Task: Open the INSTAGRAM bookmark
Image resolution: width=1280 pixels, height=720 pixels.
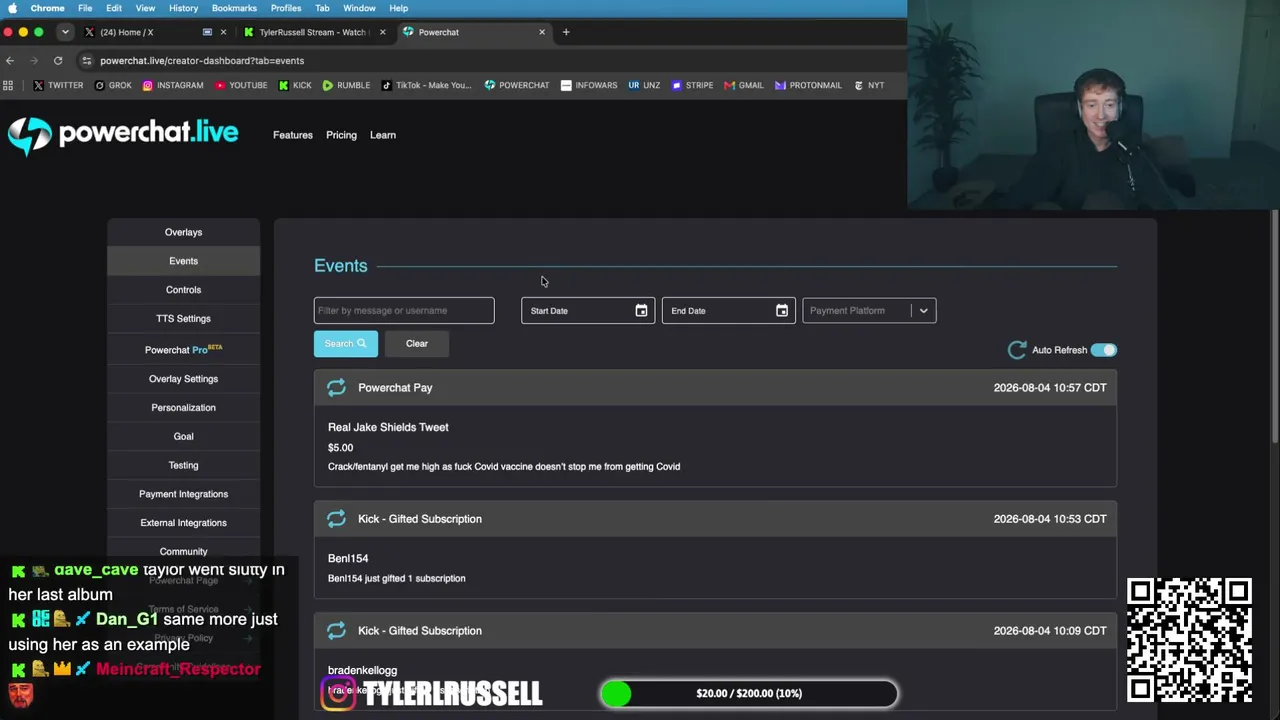Action: click(173, 85)
